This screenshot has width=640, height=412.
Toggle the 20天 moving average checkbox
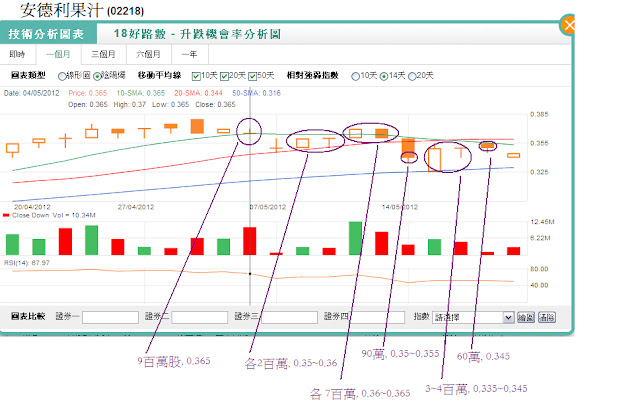coord(224,76)
